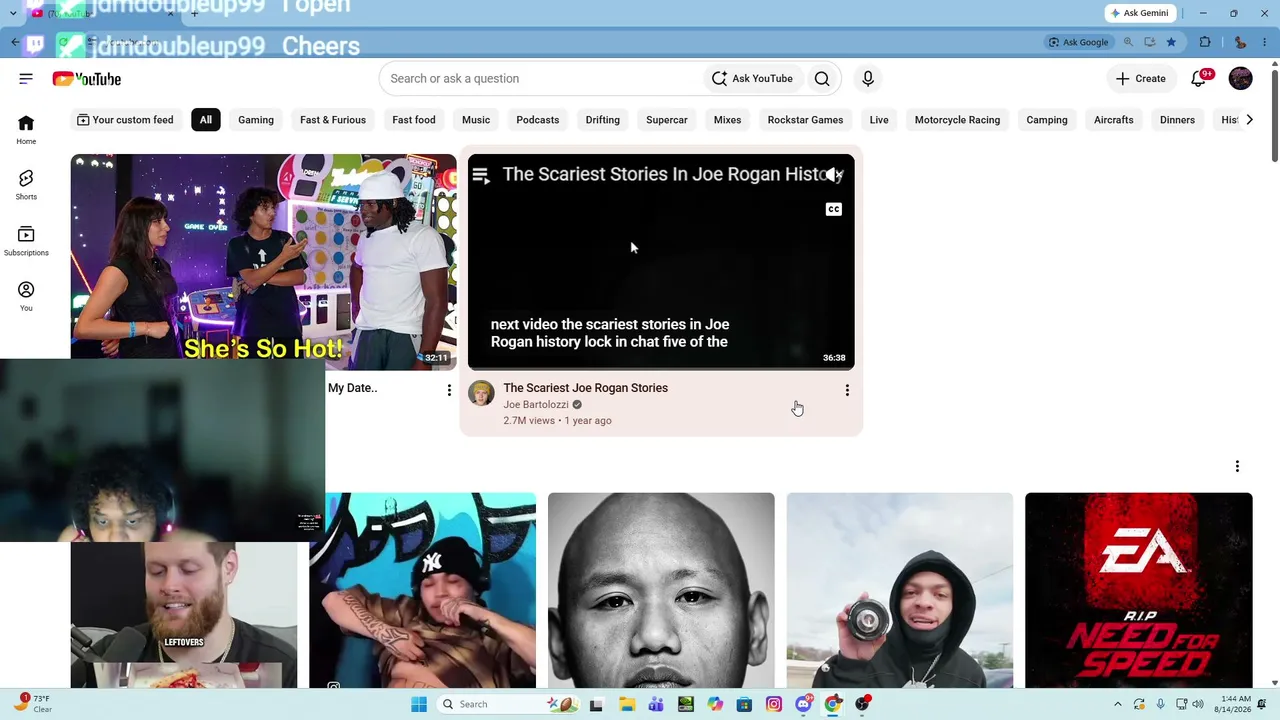
Task: Click the Windows taskbar search box
Action: point(510,704)
